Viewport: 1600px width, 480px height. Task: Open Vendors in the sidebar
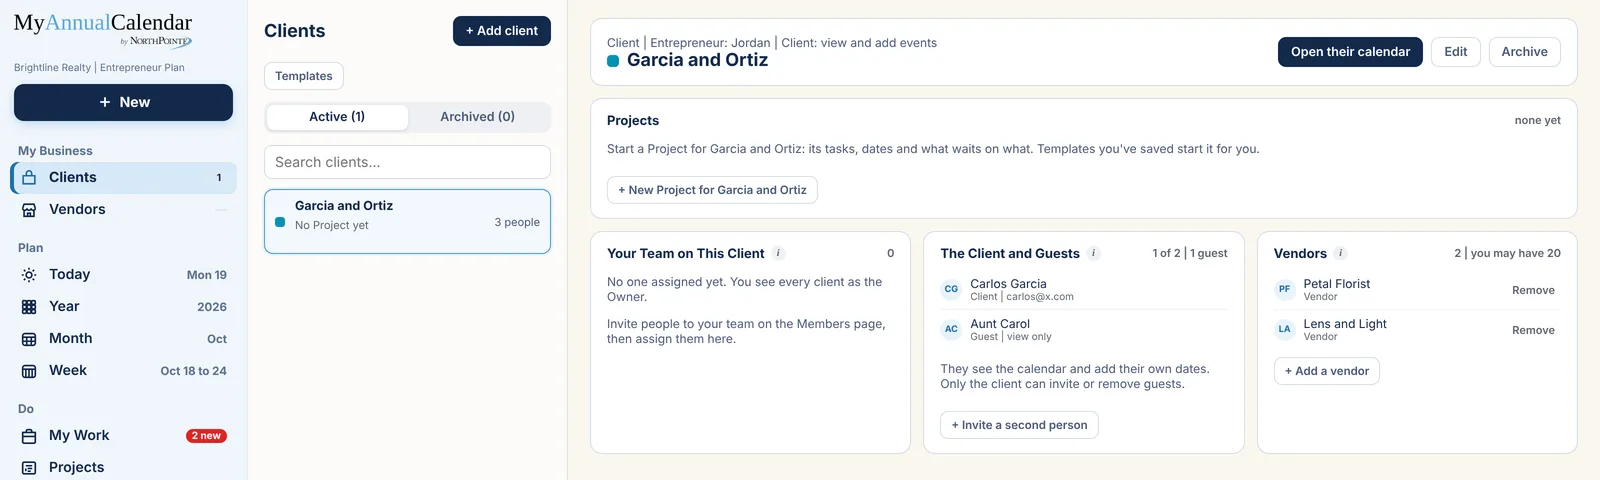[x=125, y=210]
